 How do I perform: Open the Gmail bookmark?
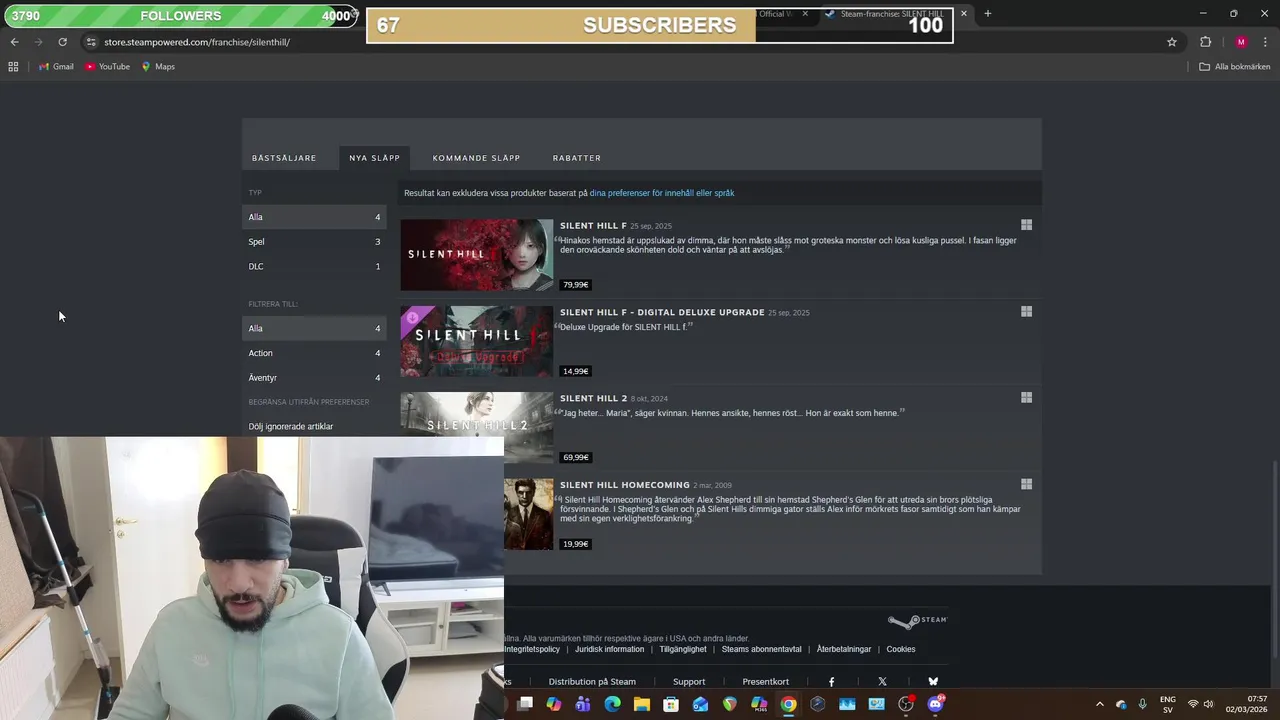click(56, 67)
